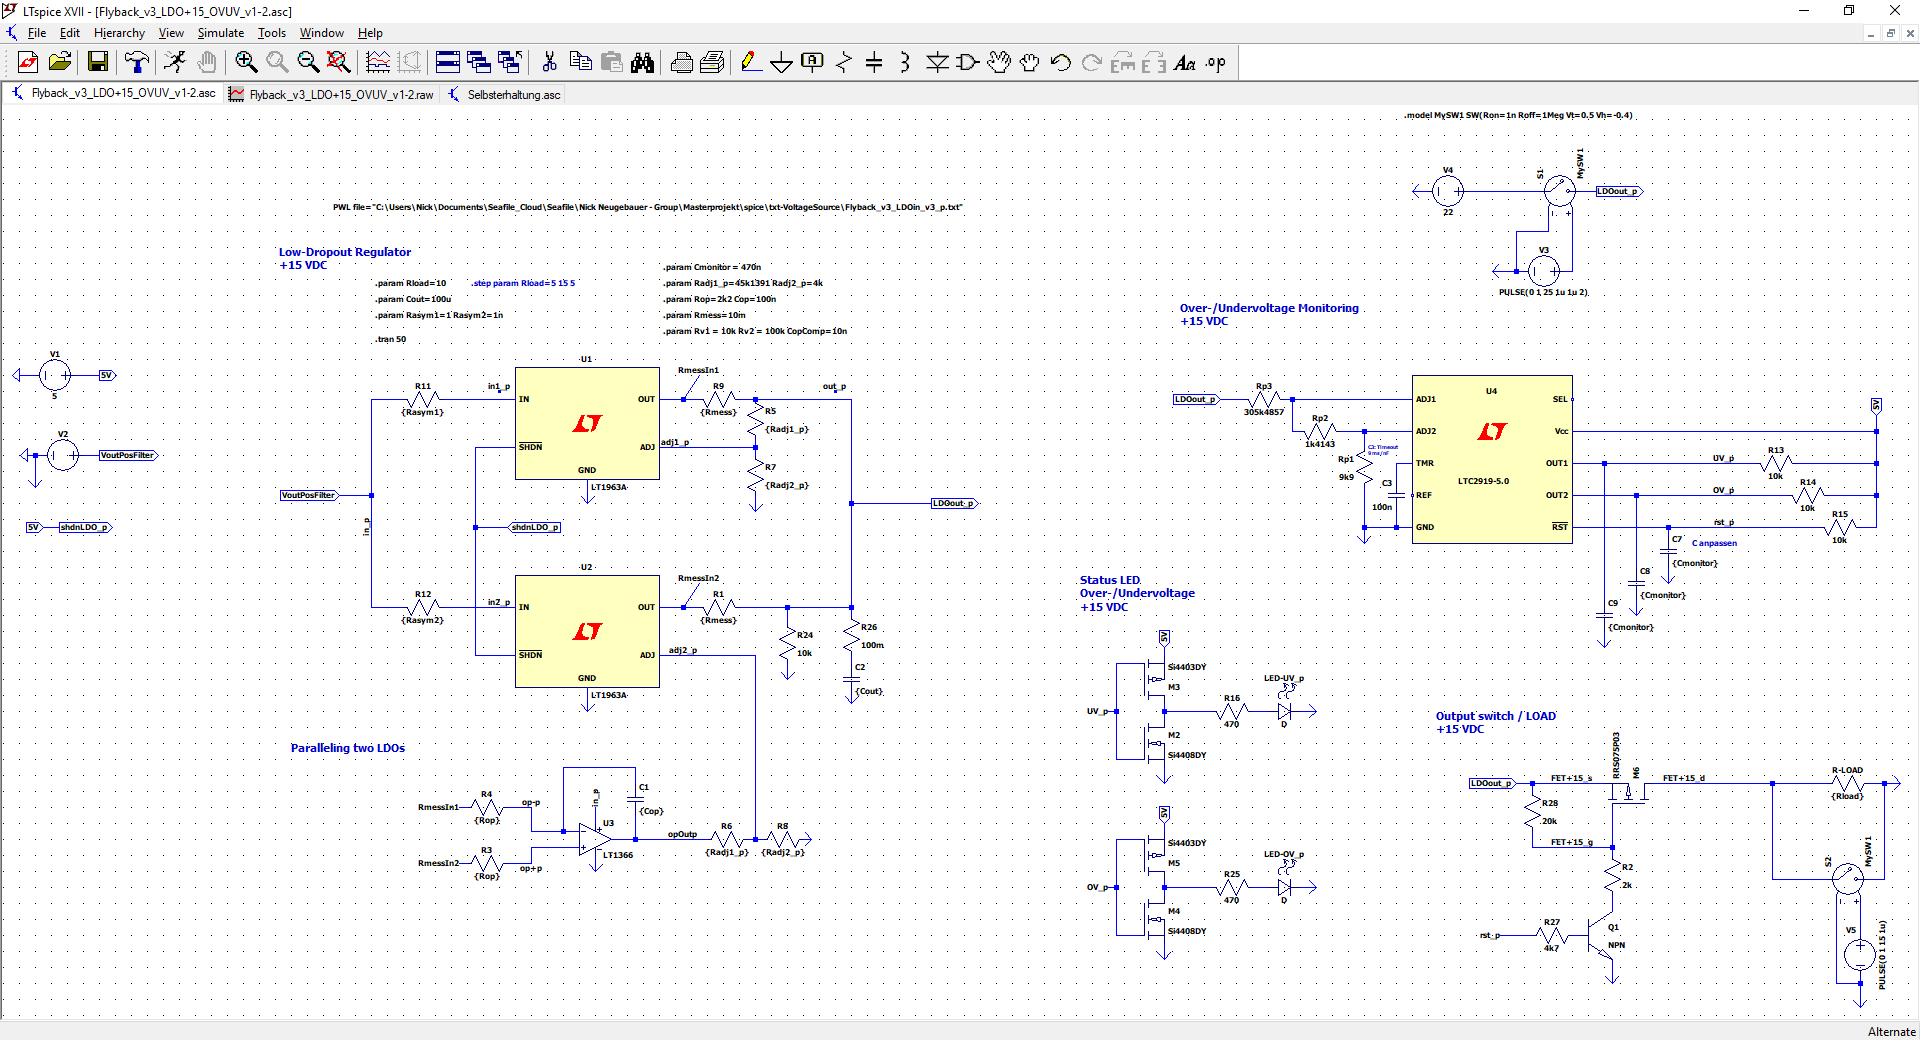
Task: Open the Control Panel hammer icon
Action: [137, 62]
